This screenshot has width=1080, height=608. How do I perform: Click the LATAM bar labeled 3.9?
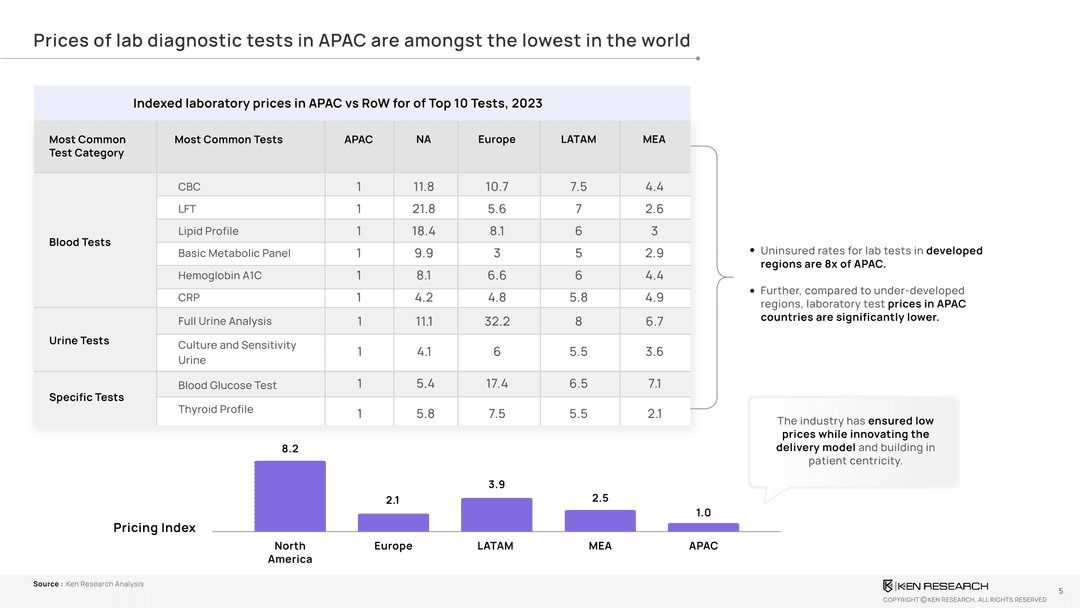click(x=496, y=514)
